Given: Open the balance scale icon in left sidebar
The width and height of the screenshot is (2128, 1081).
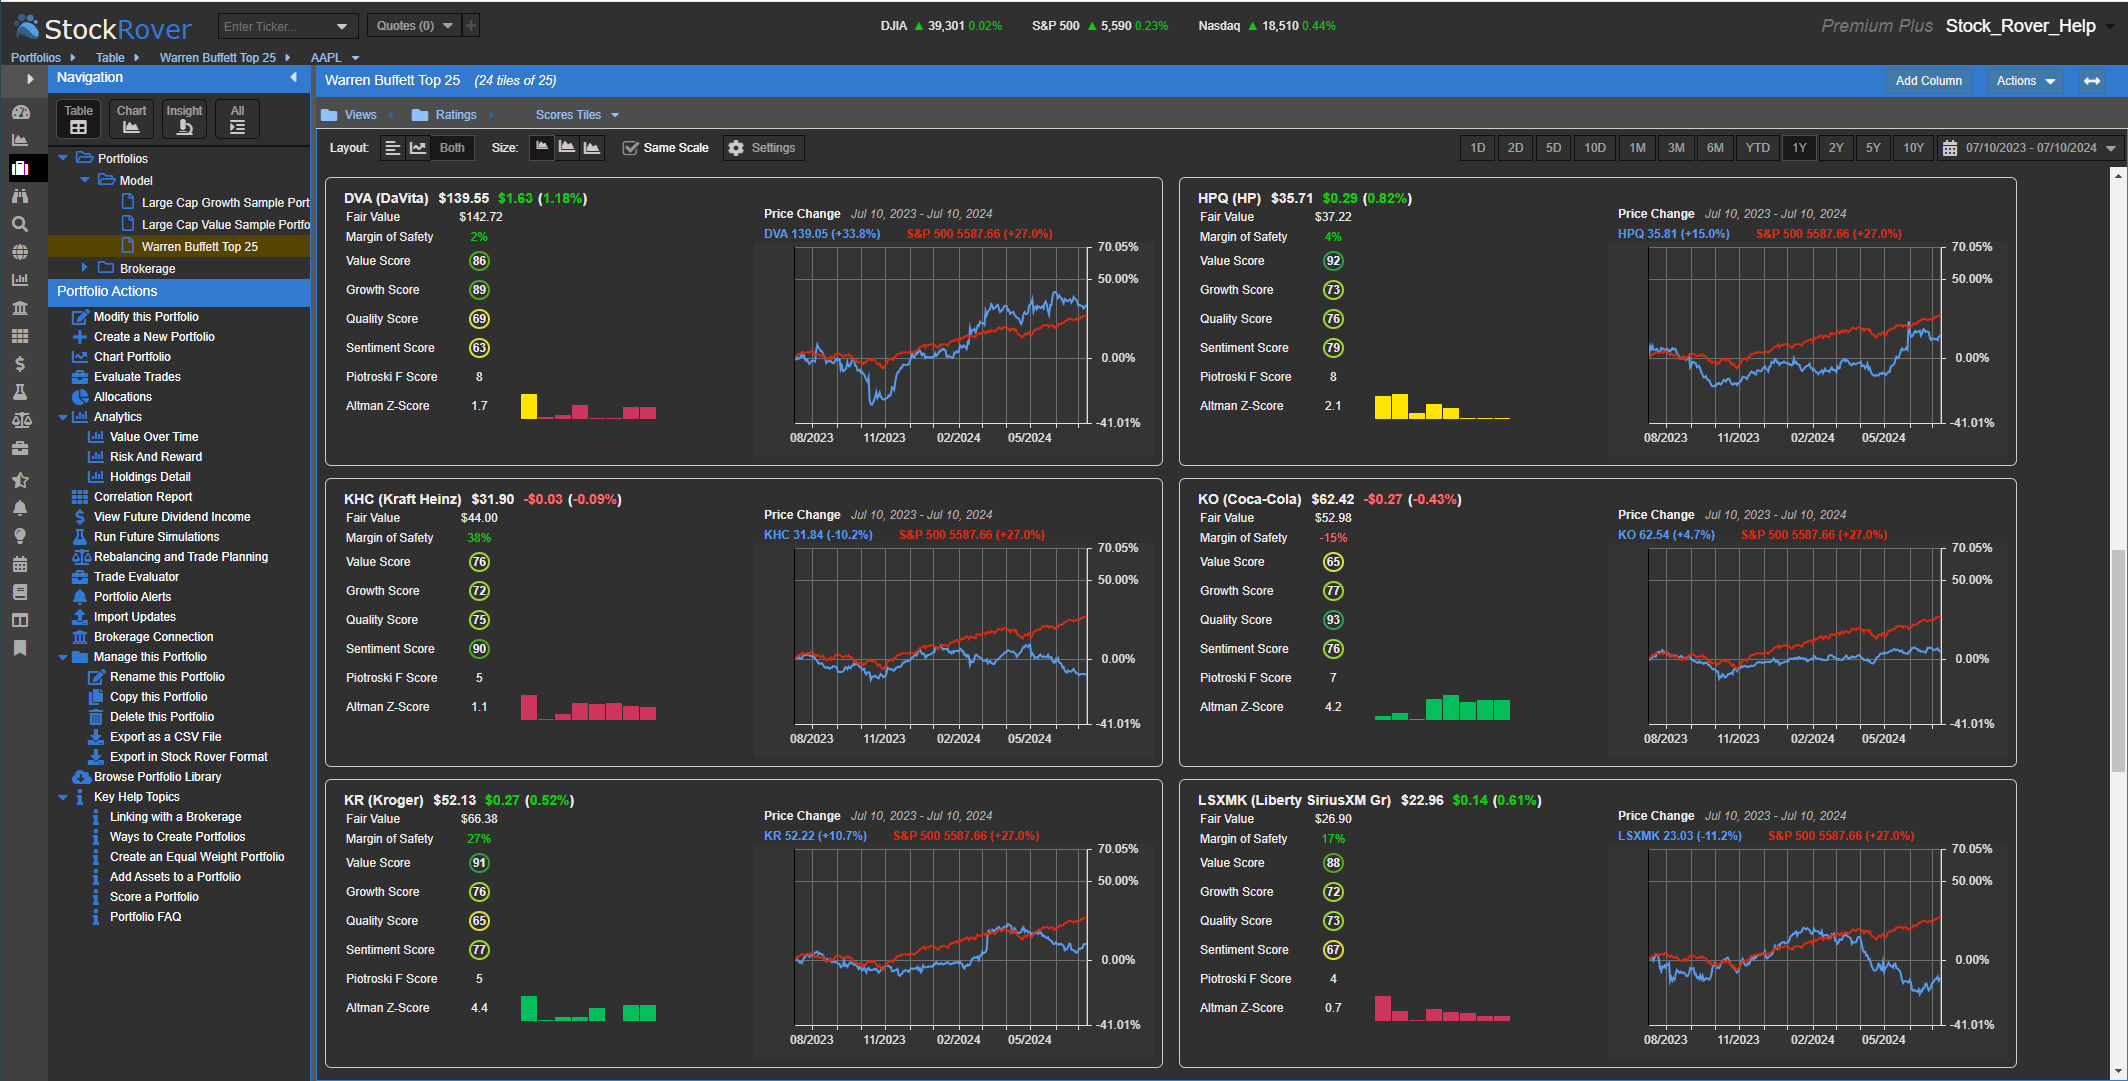Looking at the screenshot, I should [20, 420].
